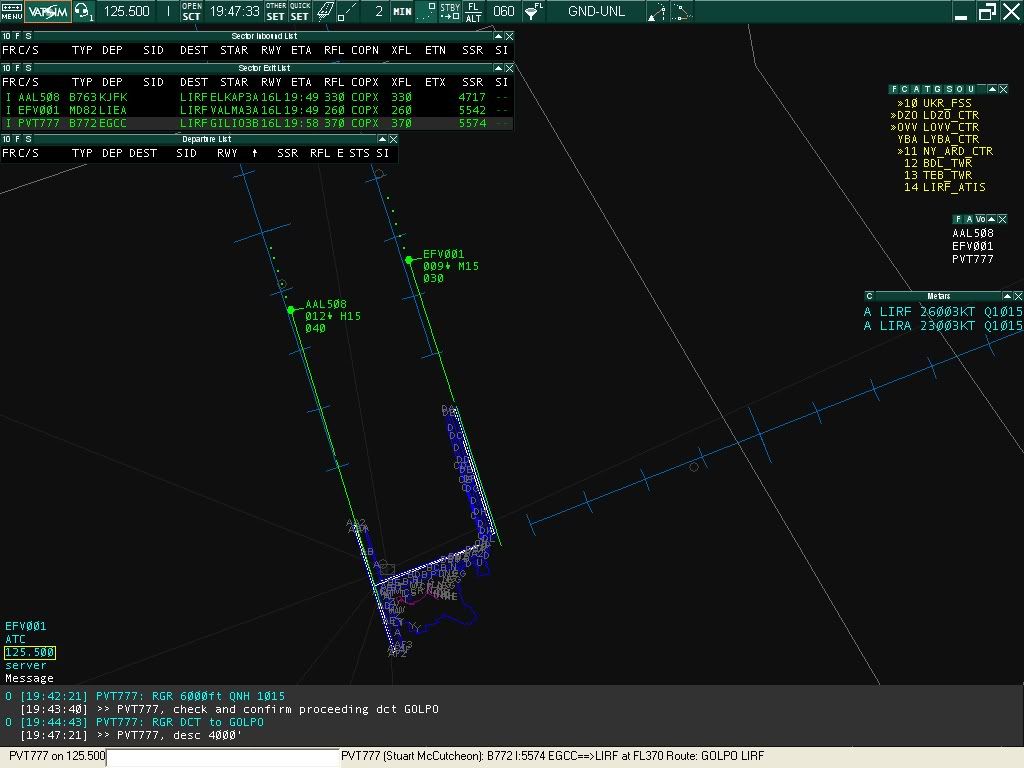Viewport: 1024px width, 768px height.
Task: Select AAL508 row in Sector Exit List
Action: click(x=256, y=97)
